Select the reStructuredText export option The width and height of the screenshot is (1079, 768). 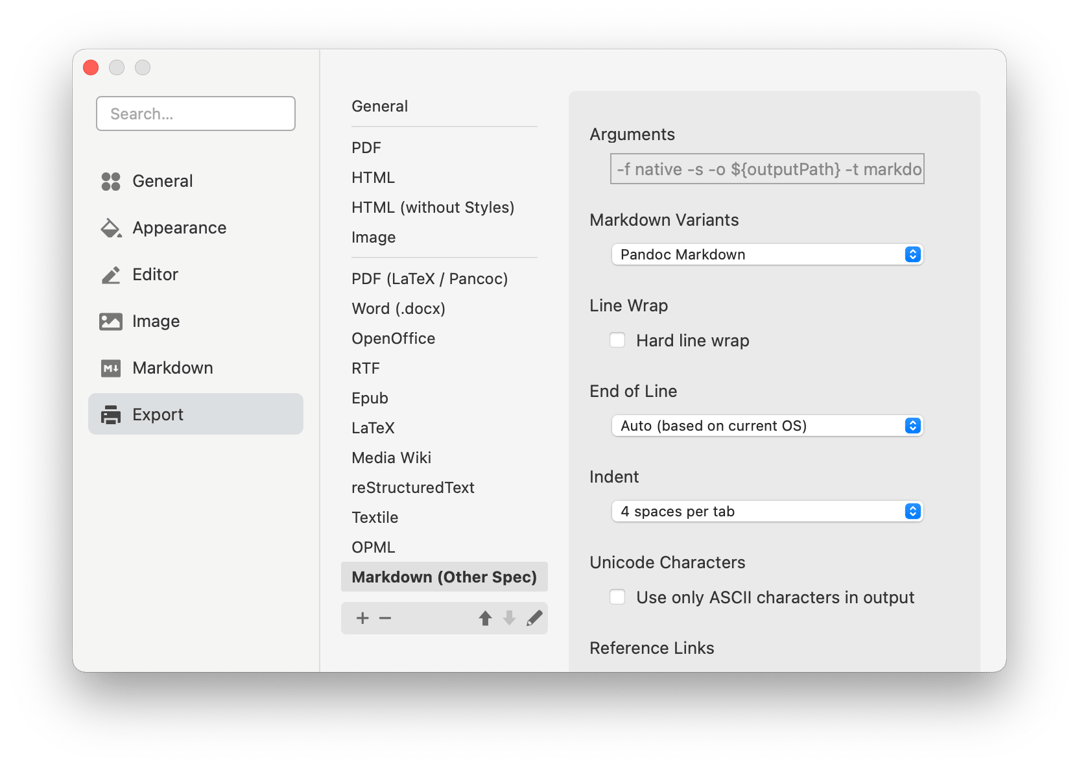click(413, 488)
